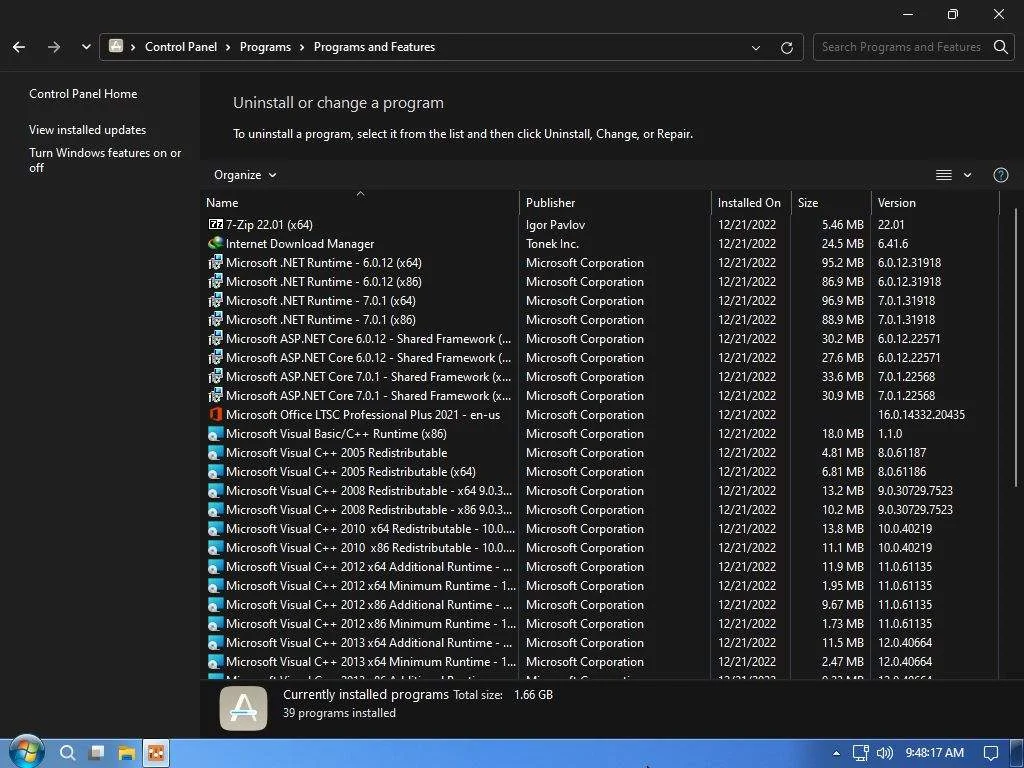Open File Explorer from the taskbar
Screen dimensions: 1024x768
pyautogui.click(x=126, y=753)
